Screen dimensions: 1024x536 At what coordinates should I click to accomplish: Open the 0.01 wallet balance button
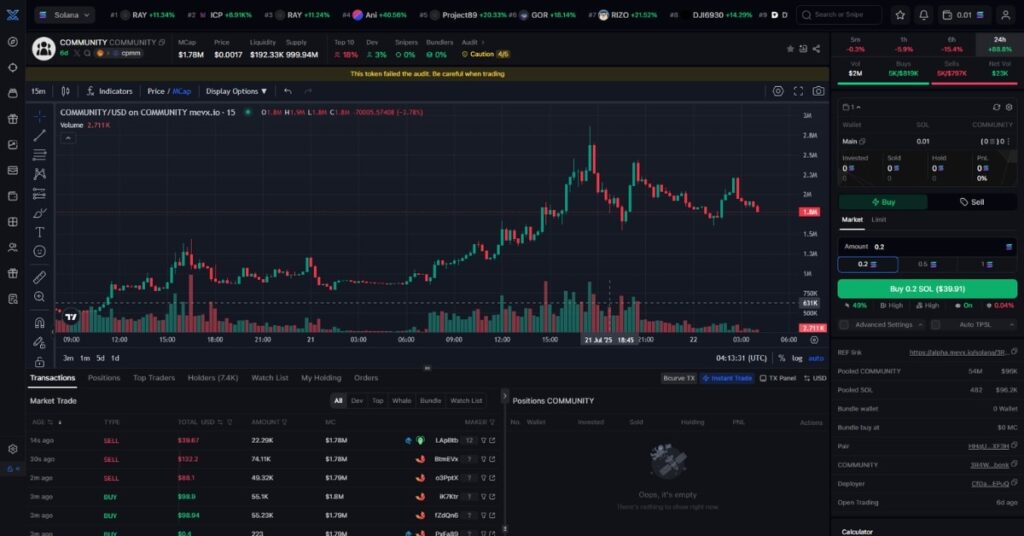coord(964,15)
